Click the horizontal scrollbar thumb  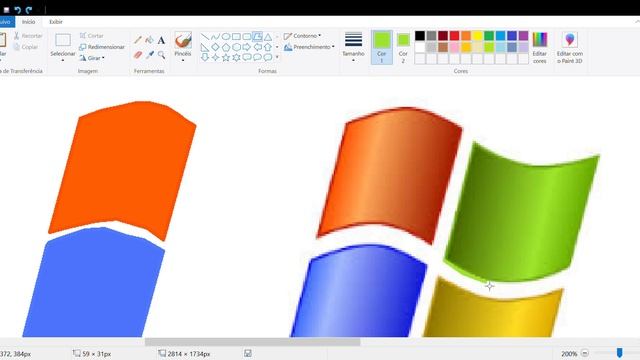[x=253, y=342]
